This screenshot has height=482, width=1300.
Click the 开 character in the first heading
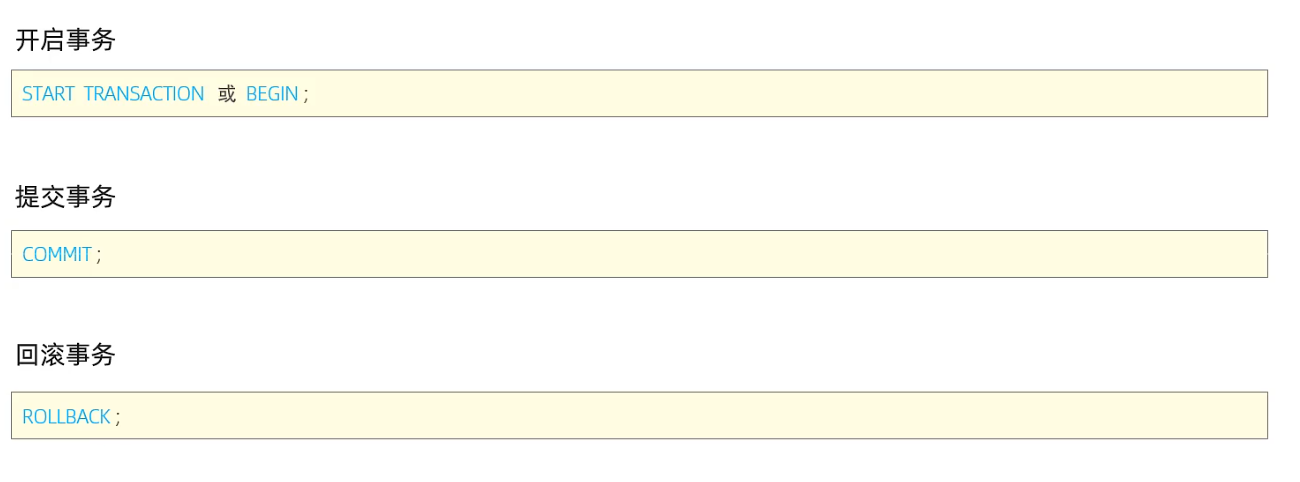[x=28, y=40]
